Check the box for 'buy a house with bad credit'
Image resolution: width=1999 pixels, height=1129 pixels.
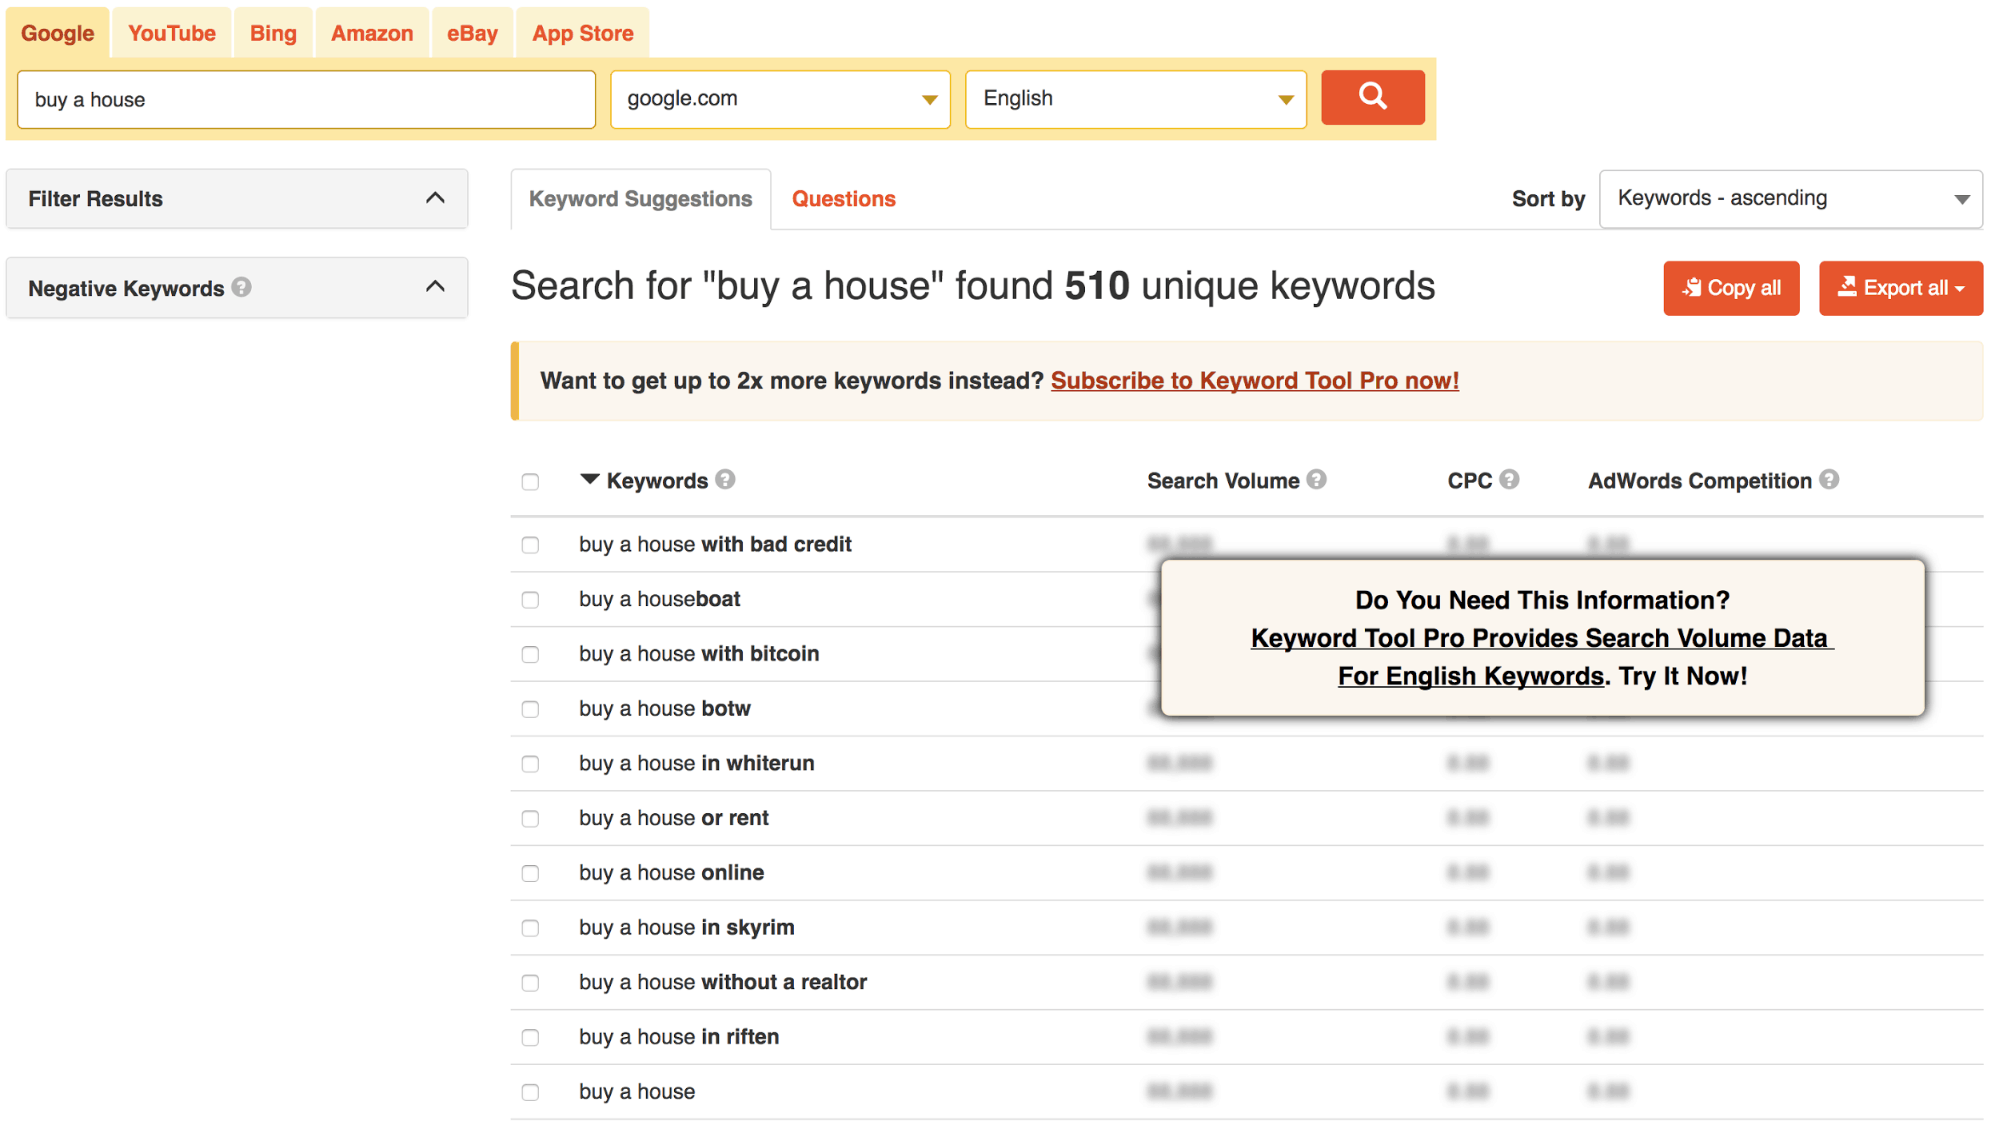click(530, 545)
